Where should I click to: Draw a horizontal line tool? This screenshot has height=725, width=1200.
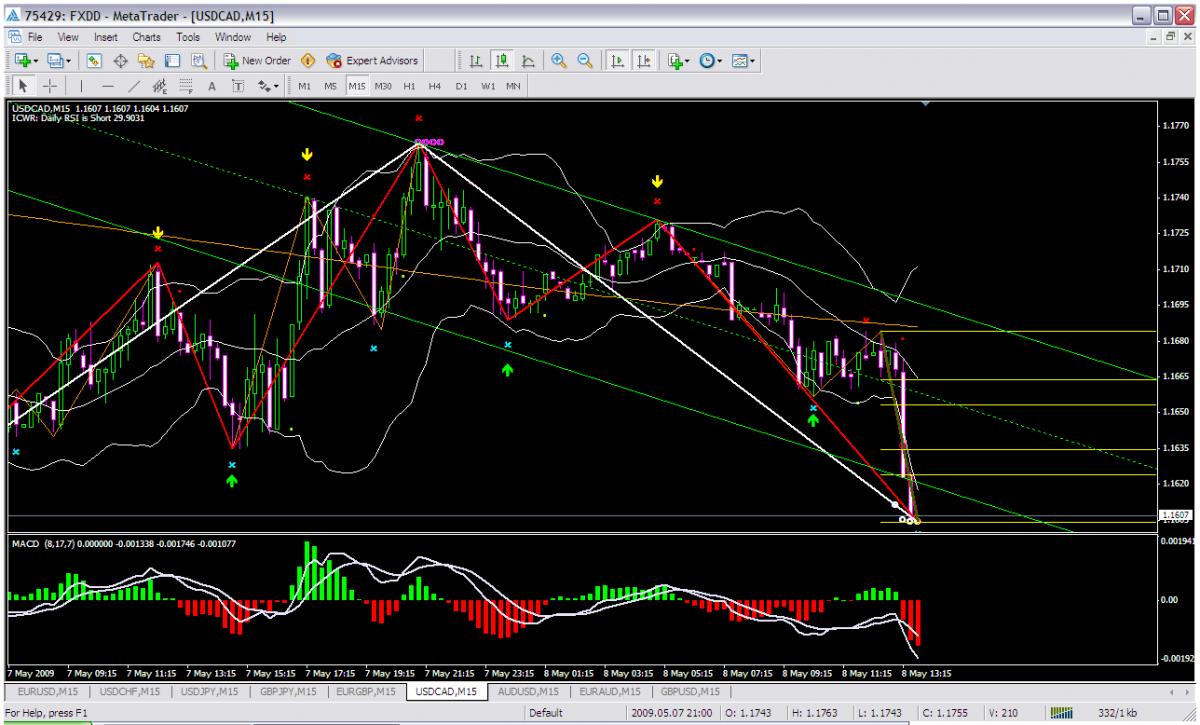tap(107, 86)
